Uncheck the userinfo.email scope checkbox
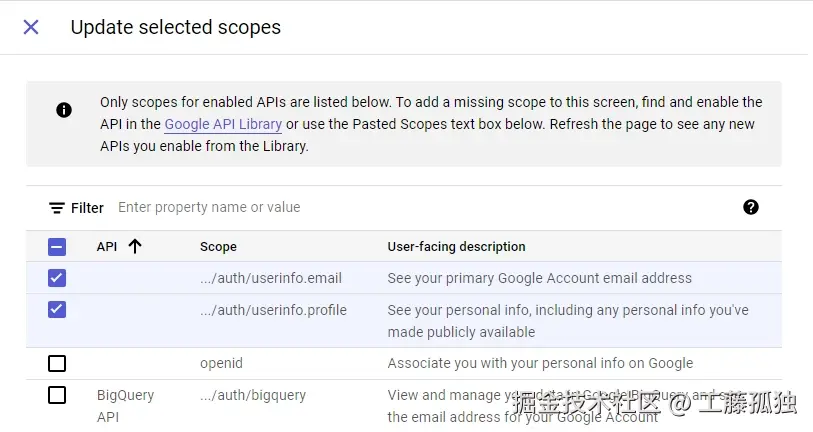The height and width of the screenshot is (432, 813). coord(57,278)
